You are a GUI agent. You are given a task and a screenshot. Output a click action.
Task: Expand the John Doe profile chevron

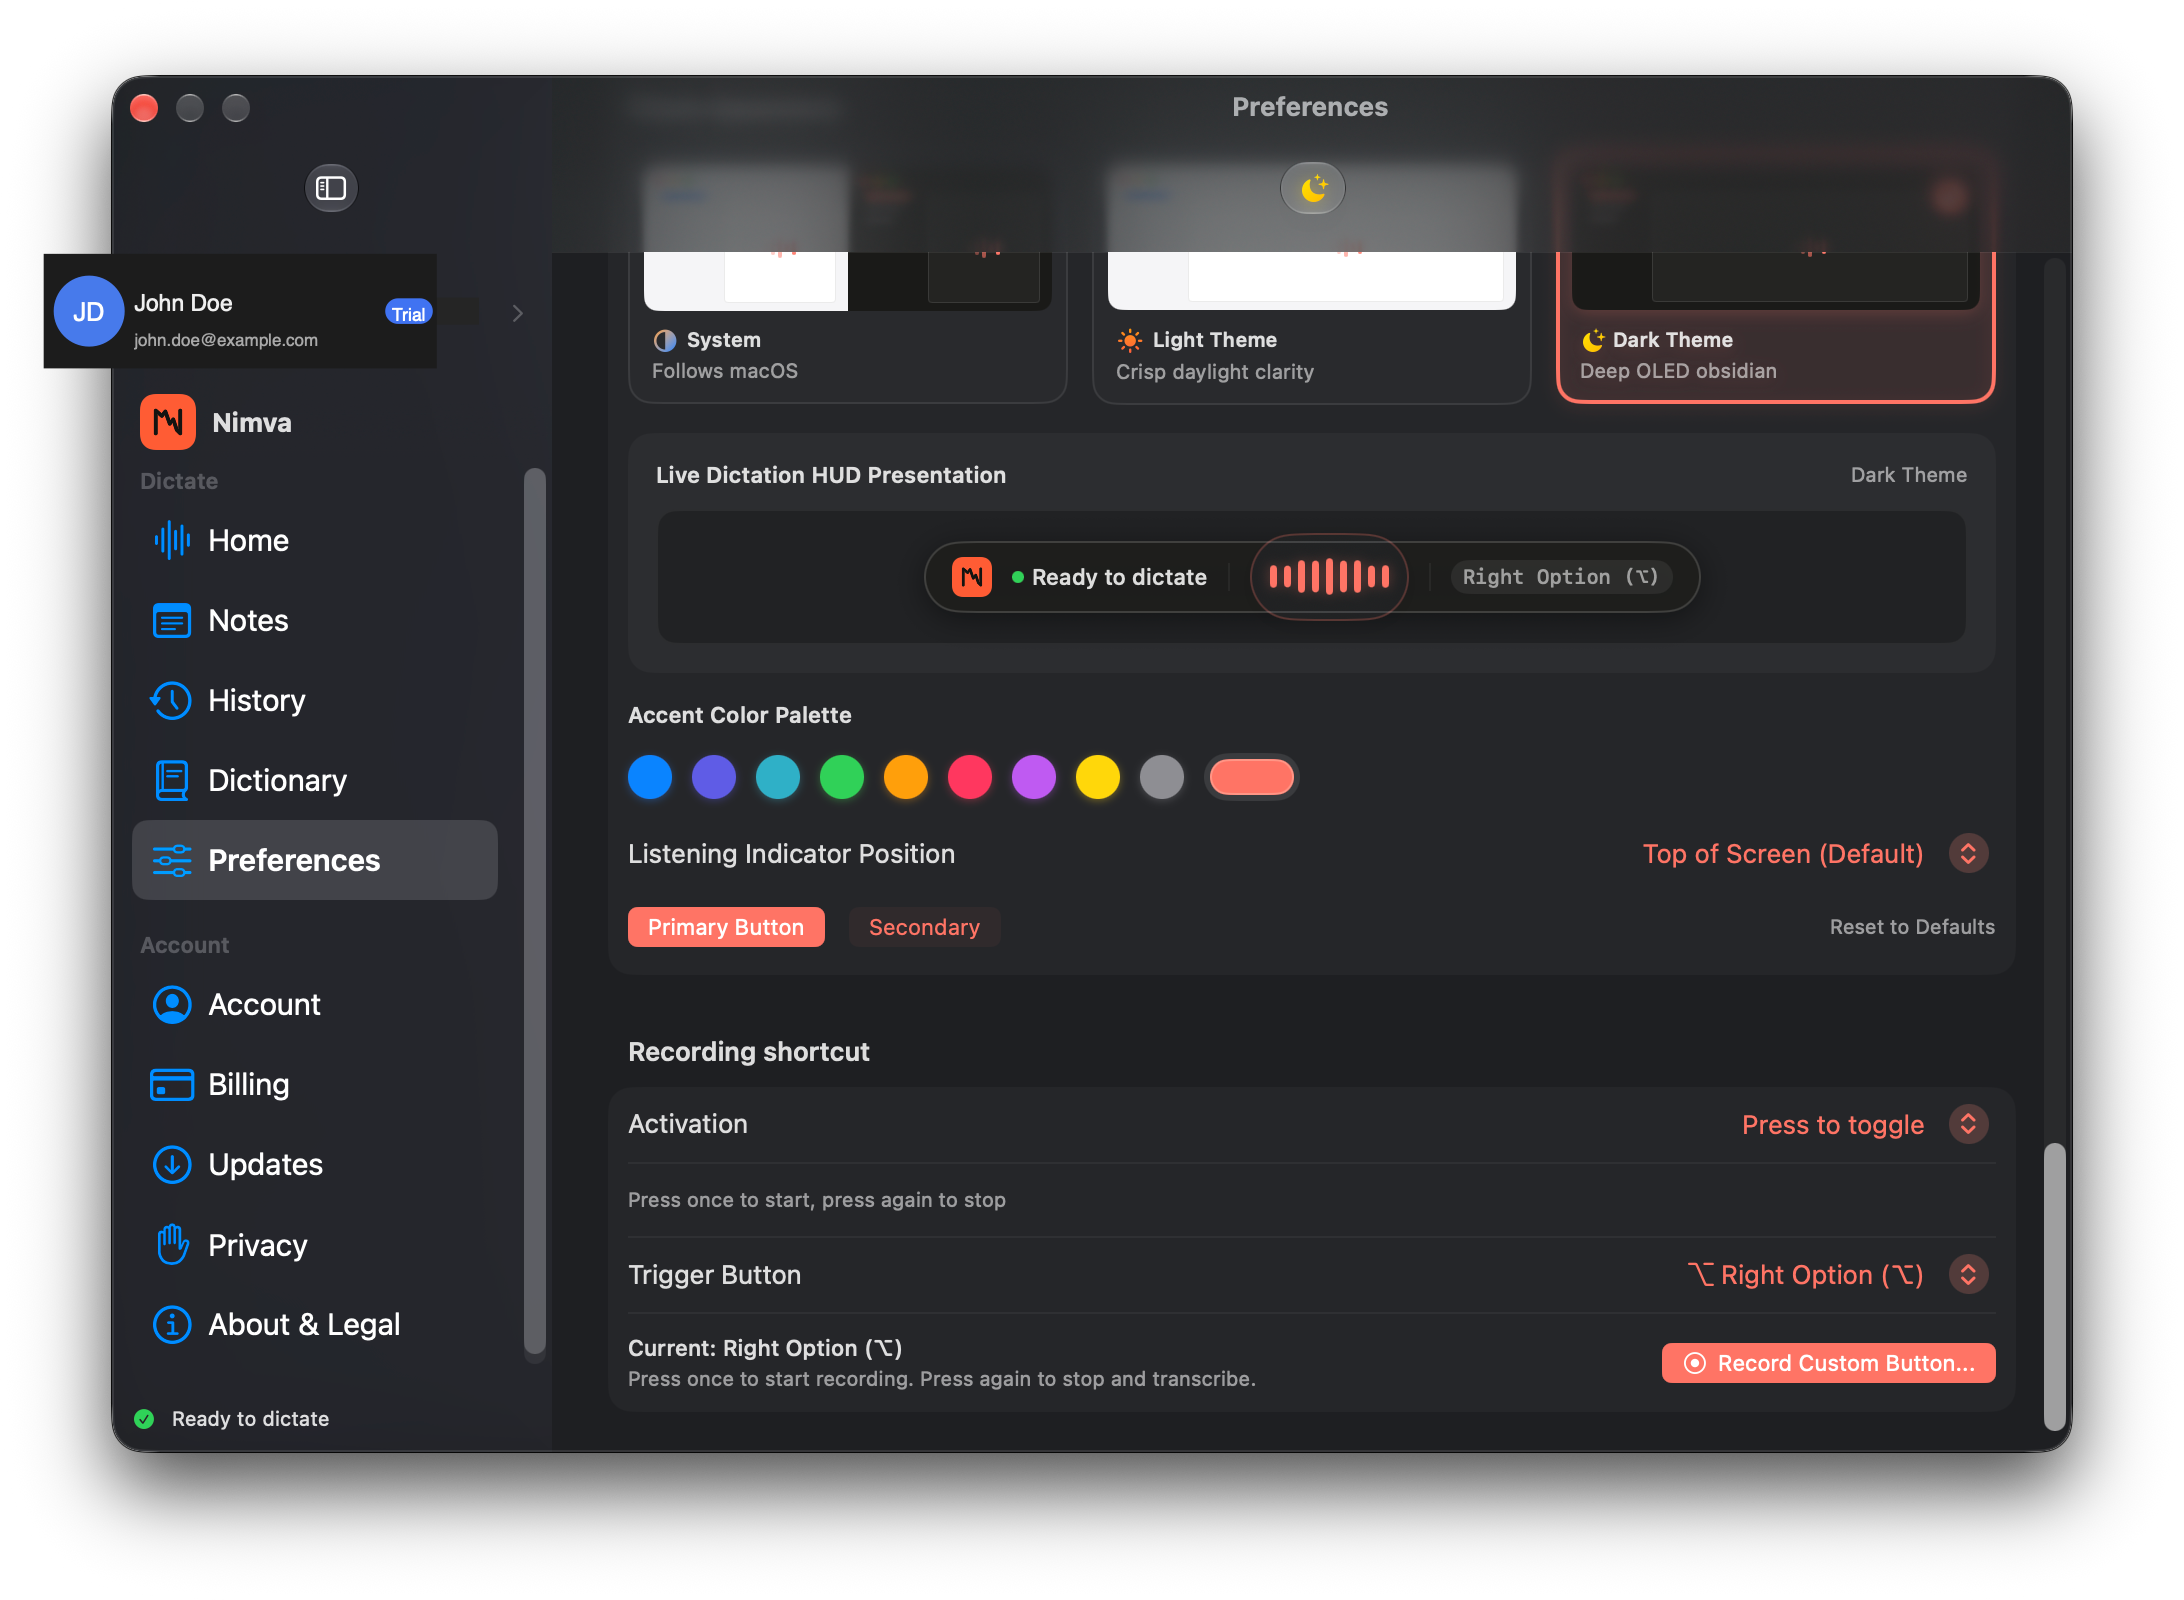(x=517, y=313)
